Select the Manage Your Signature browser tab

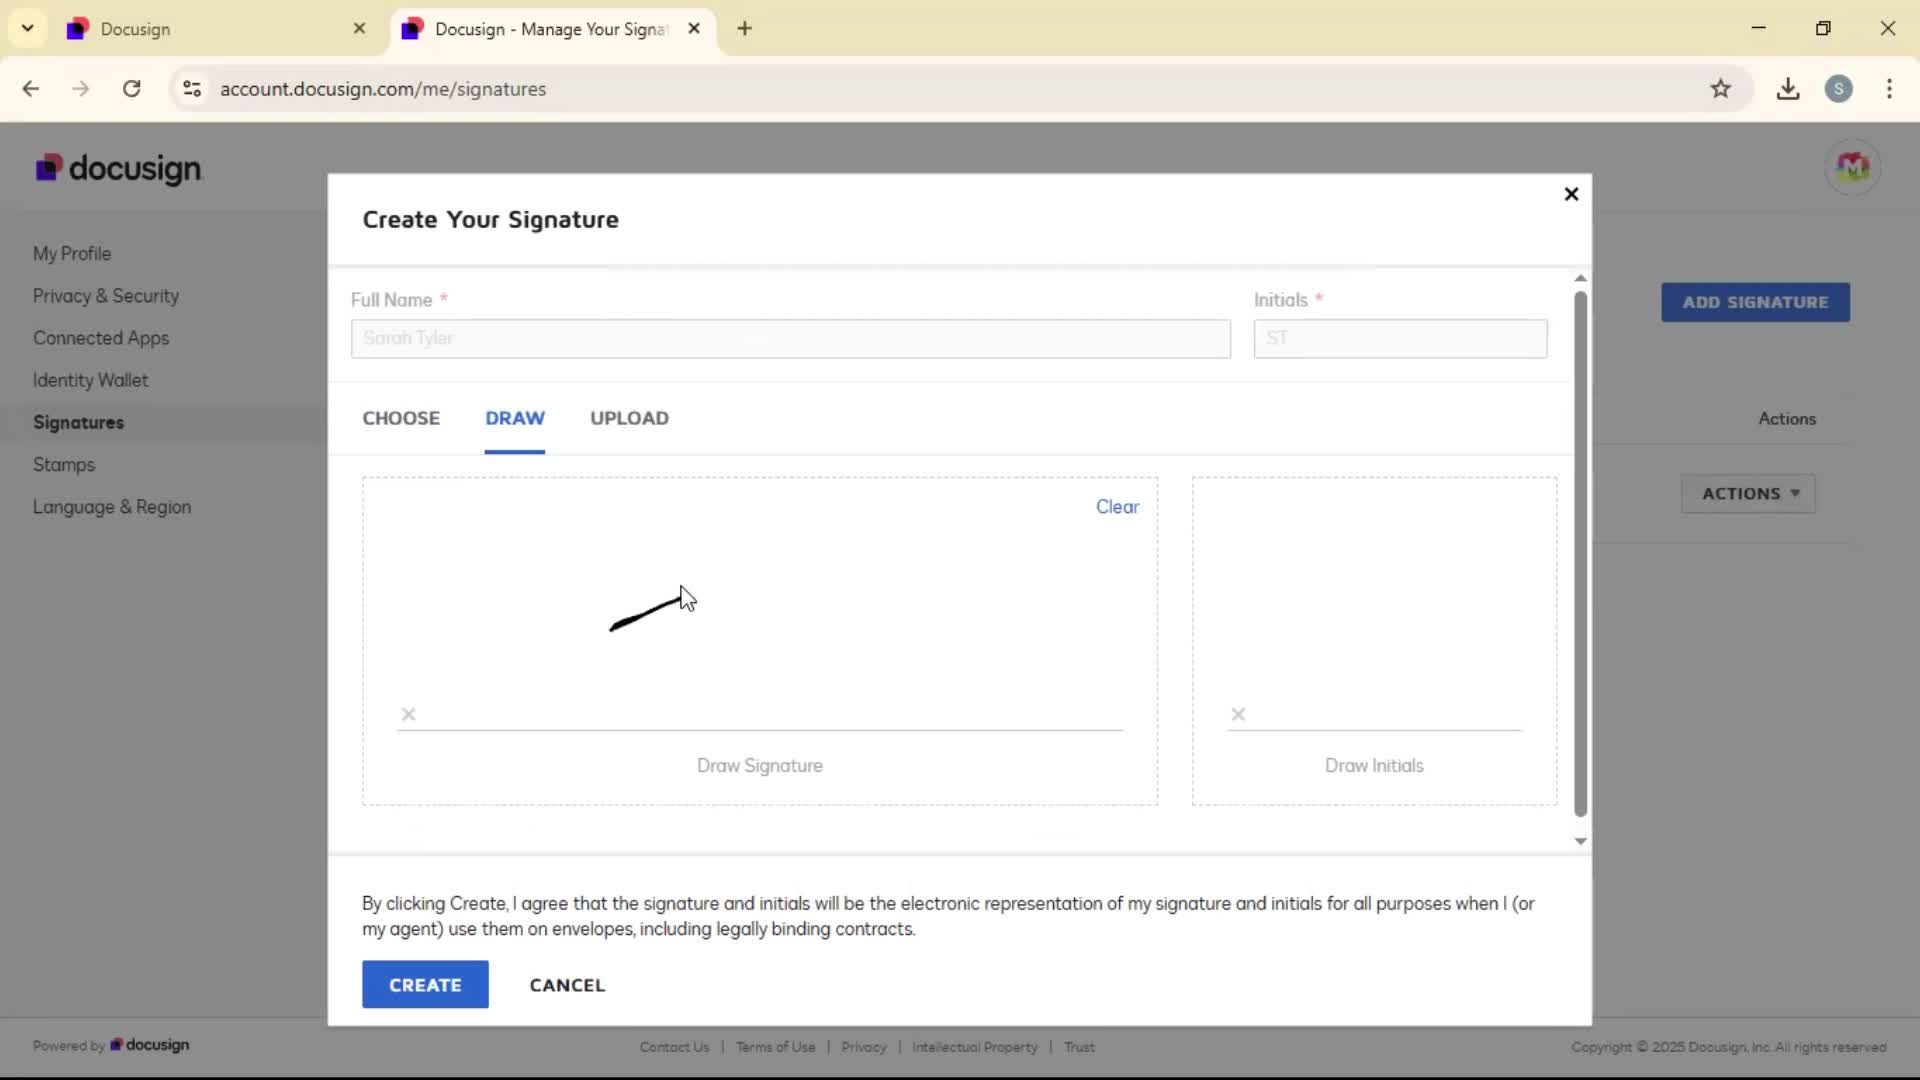click(552, 29)
